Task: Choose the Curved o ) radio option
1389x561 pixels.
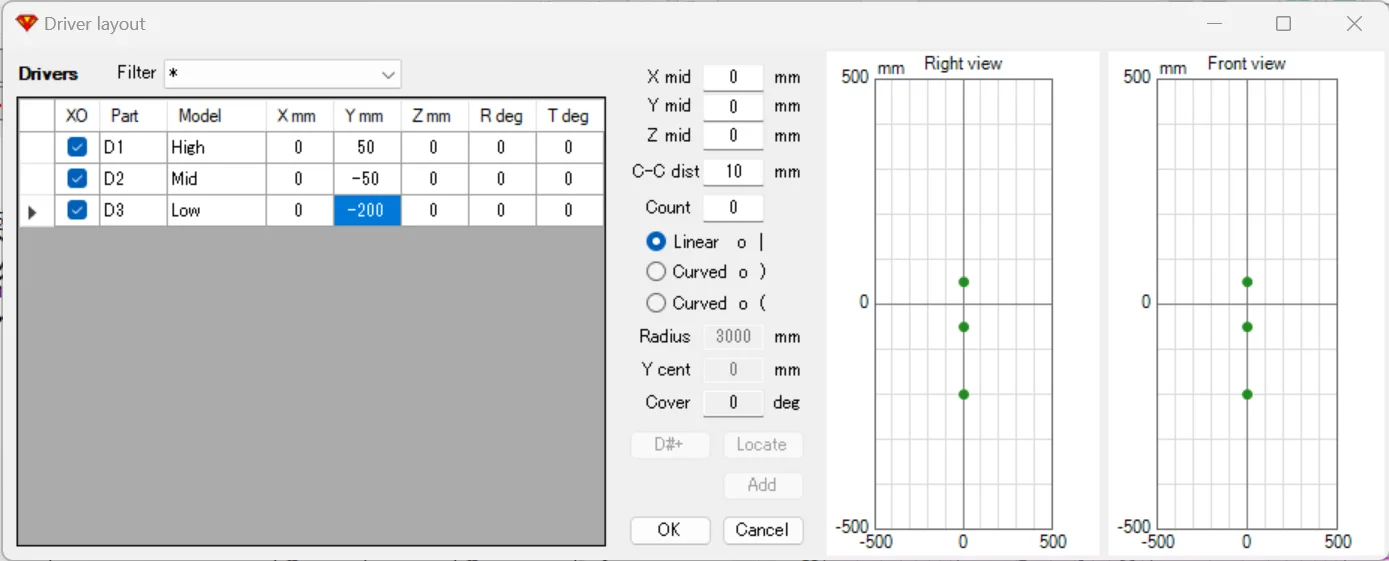Action: [657, 272]
